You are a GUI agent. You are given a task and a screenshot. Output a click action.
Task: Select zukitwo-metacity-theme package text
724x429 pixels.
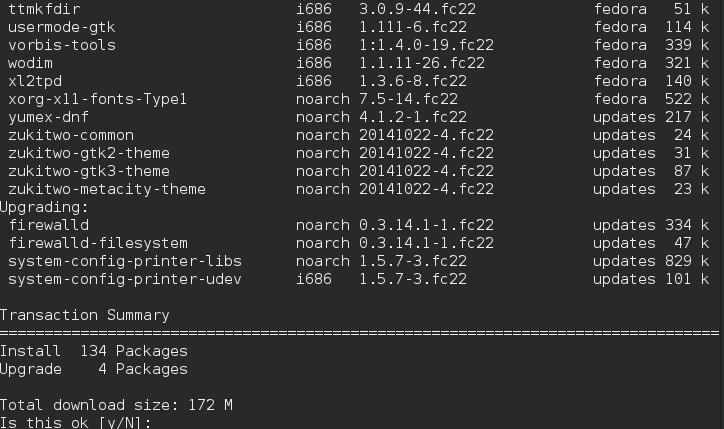pyautogui.click(x=107, y=189)
